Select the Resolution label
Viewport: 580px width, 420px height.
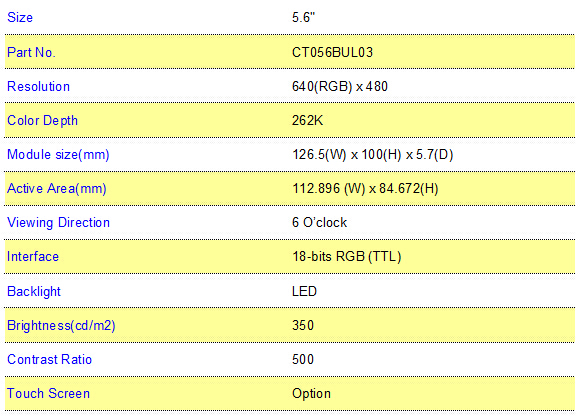pyautogui.click(x=38, y=87)
